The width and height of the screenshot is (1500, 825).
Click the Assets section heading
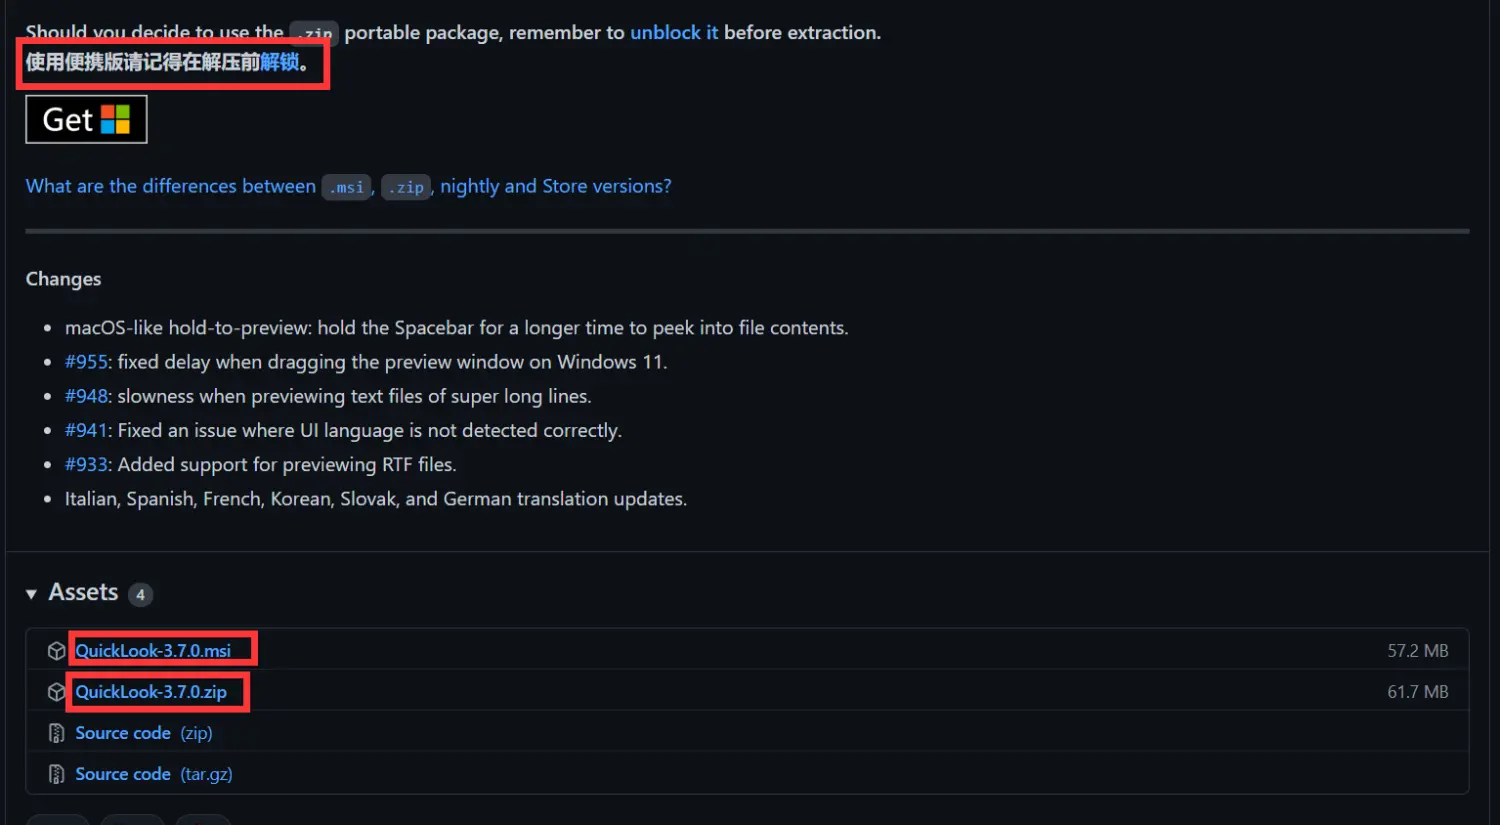(83, 593)
